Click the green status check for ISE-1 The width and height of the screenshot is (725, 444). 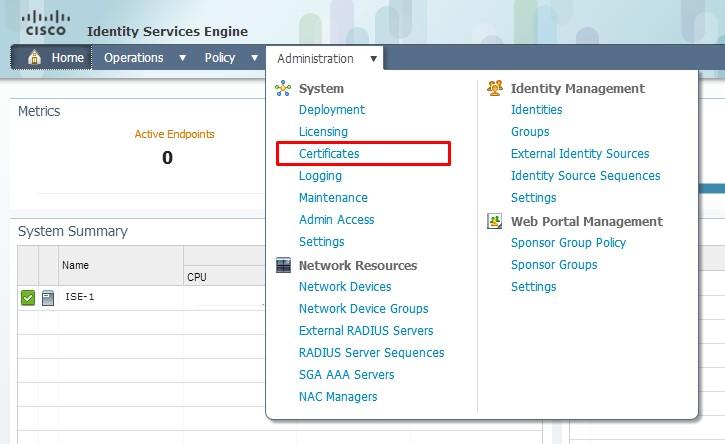click(28, 297)
